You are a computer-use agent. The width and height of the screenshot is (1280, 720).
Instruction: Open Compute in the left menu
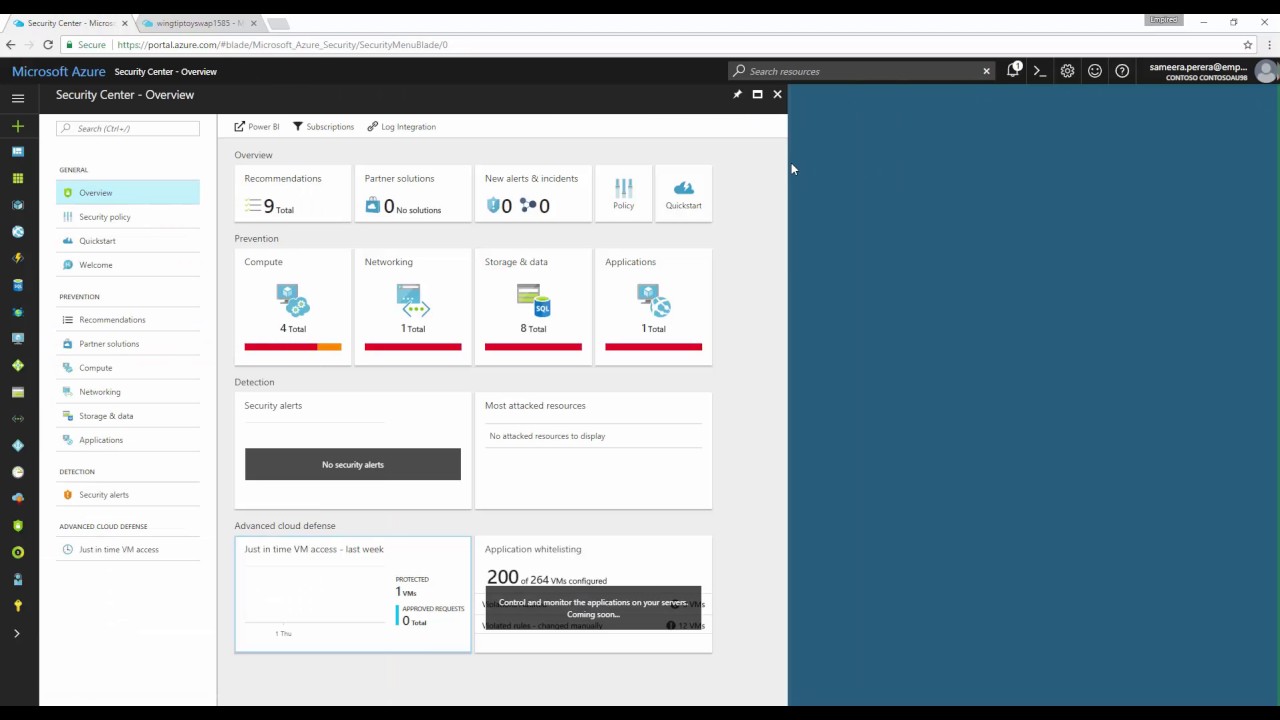coord(128,368)
